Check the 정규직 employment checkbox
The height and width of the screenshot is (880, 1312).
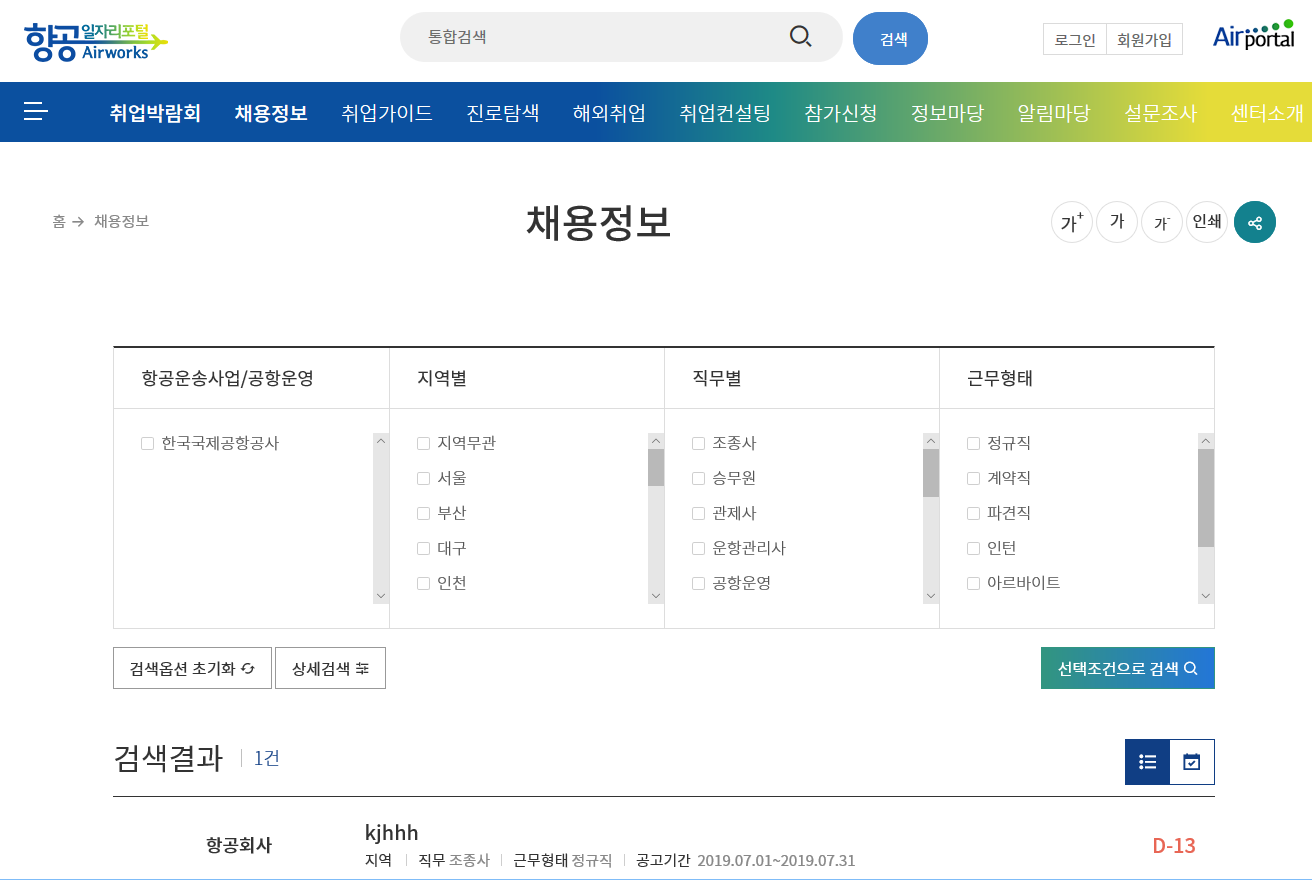(x=973, y=443)
